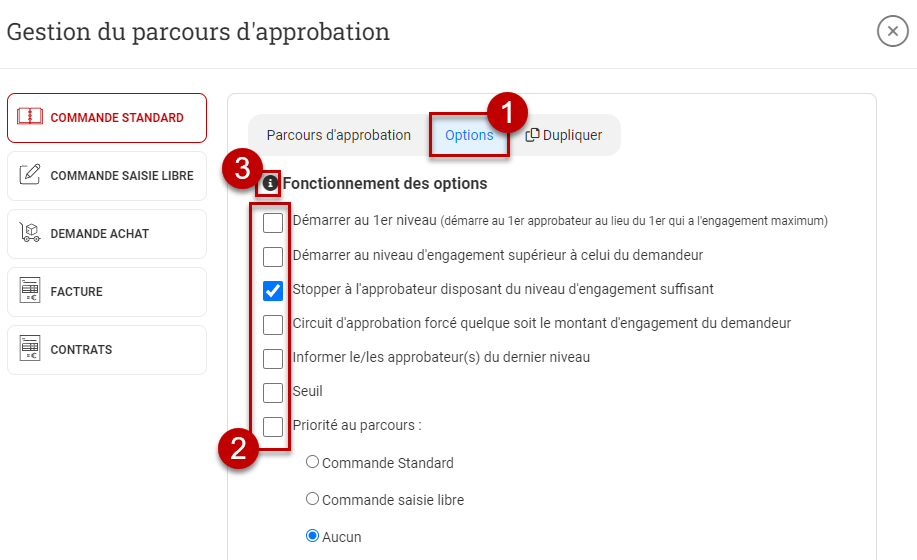917x560 pixels.
Task: Click the Commande Saisie Libre pencil icon
Action: [x=30, y=174]
